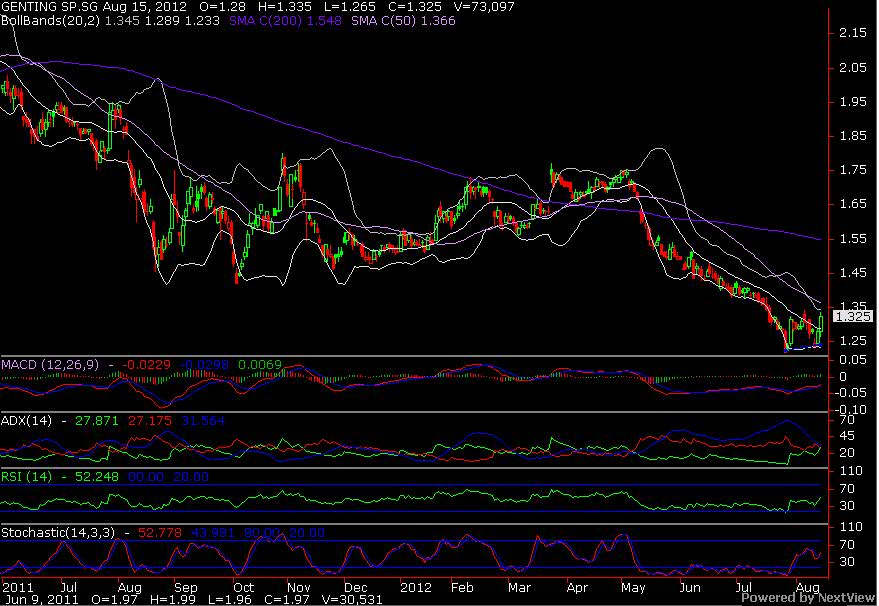This screenshot has width=879, height=606.
Task: Click the 'Stochastic(14,3,3)' panel label
Action: (x=58, y=533)
